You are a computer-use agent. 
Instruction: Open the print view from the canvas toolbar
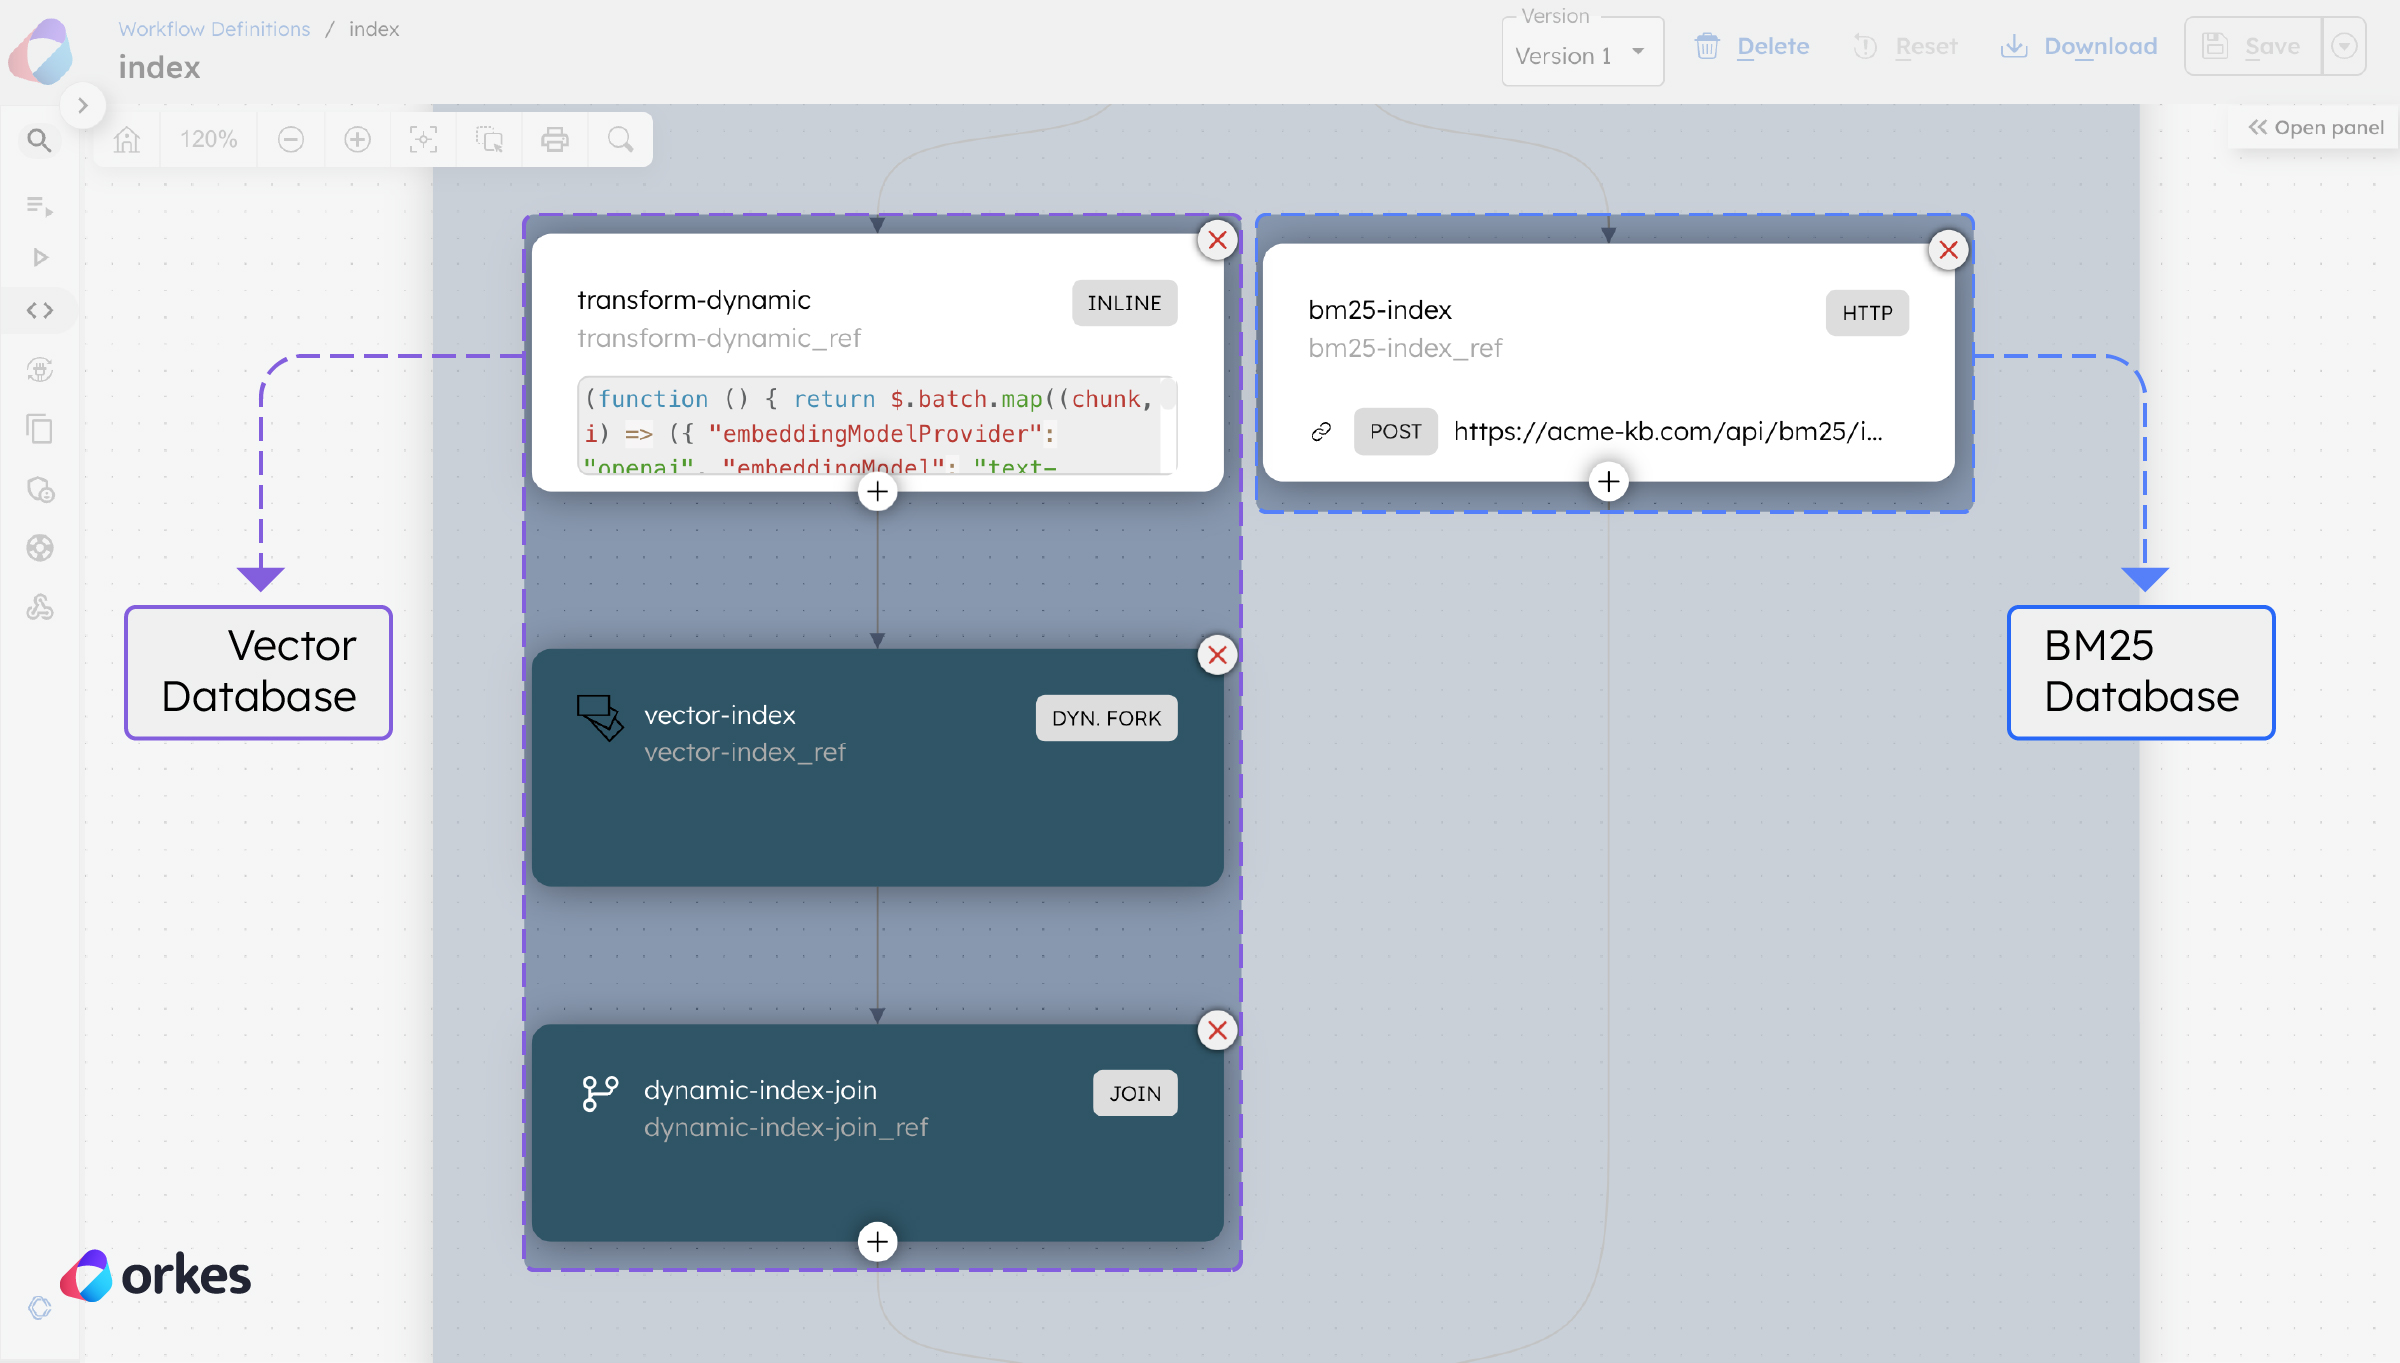(555, 139)
